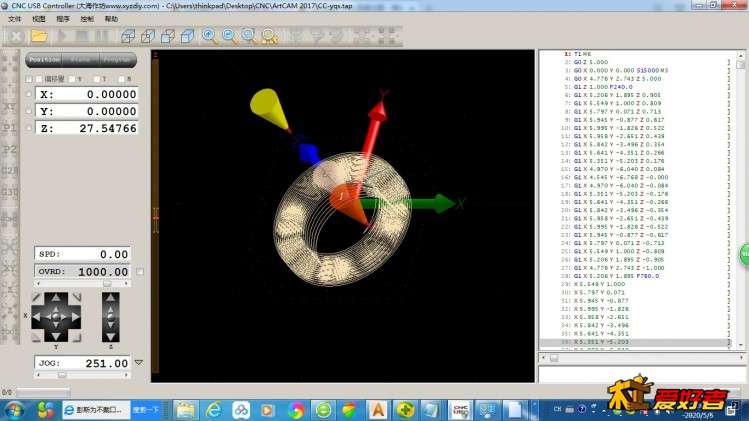Jog Y axis down with the bottom arrow
Viewport: 749px width, 421px height.
tap(56, 336)
